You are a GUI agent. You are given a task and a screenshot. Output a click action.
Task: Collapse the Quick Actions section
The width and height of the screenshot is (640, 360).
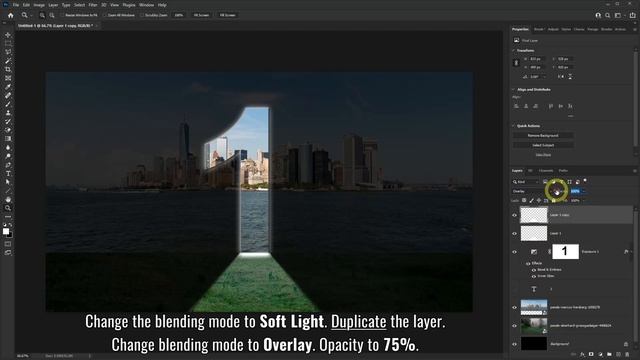click(x=513, y=126)
